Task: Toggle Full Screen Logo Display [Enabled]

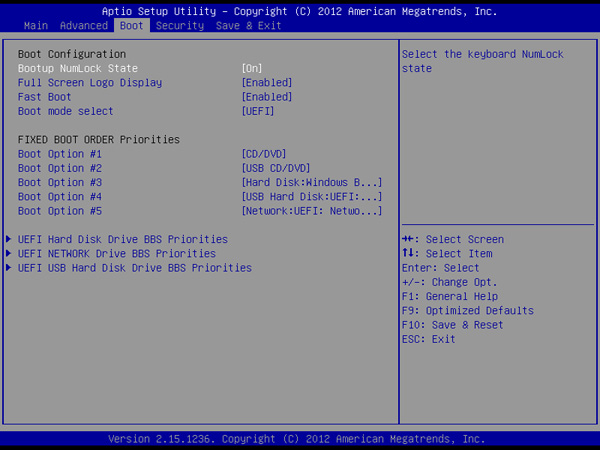Action: tap(267, 82)
